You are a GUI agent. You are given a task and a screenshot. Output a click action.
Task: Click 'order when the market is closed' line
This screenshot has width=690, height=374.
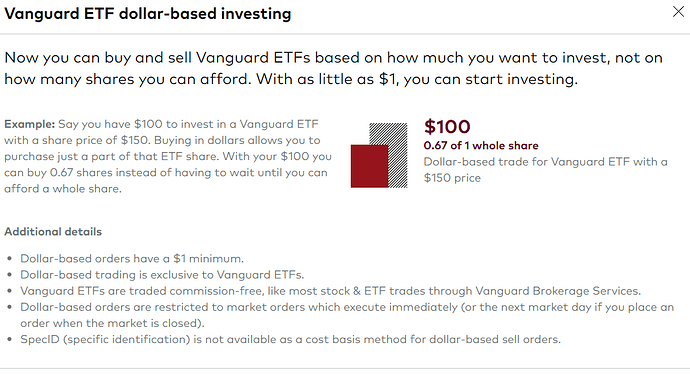click(112, 323)
